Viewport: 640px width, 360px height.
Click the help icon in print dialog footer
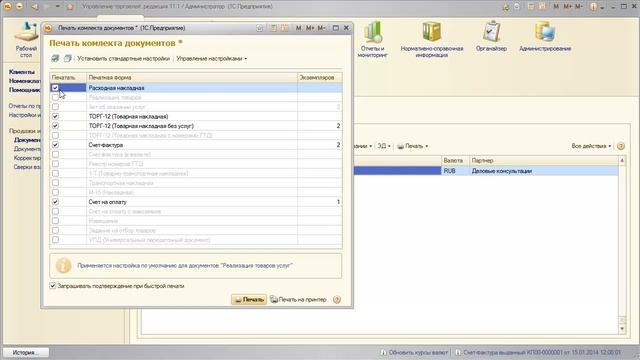pyautogui.click(x=337, y=300)
